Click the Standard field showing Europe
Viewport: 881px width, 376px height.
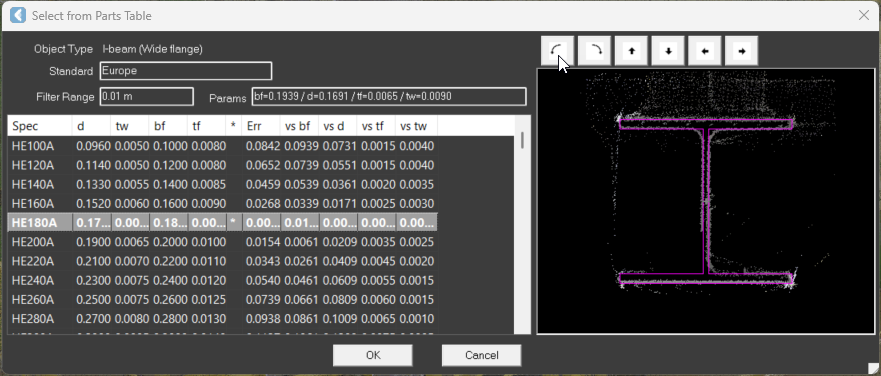click(x=186, y=71)
